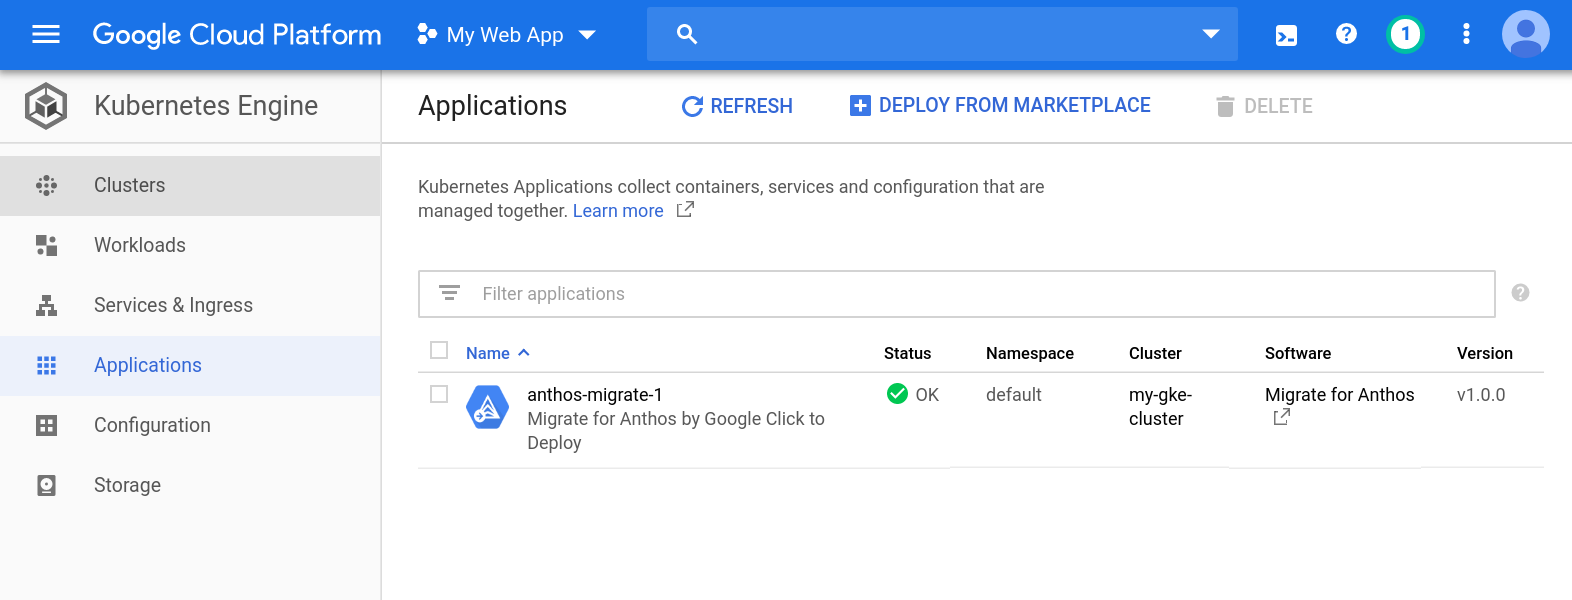Click the Kubernetes Engine hexagon logo
Image resolution: width=1572 pixels, height=600 pixels.
point(46,106)
